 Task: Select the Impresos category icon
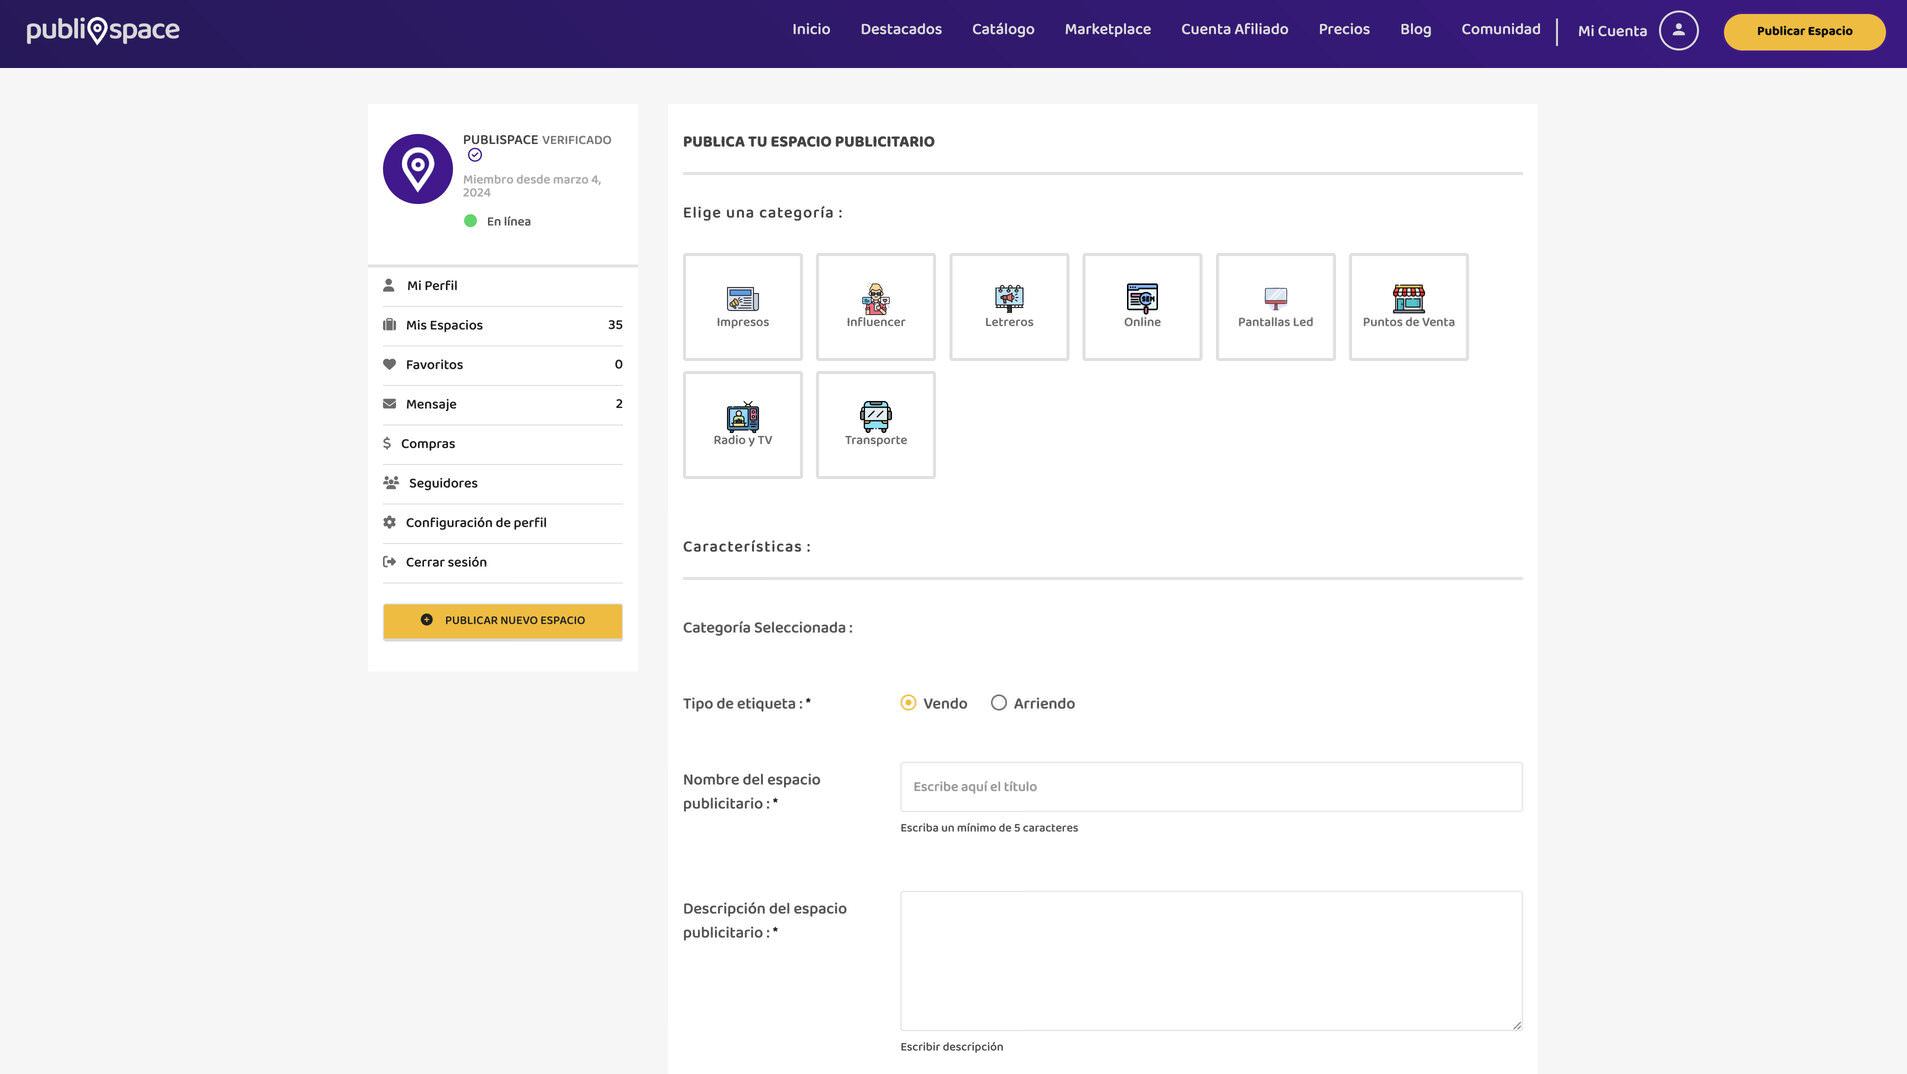pos(742,298)
